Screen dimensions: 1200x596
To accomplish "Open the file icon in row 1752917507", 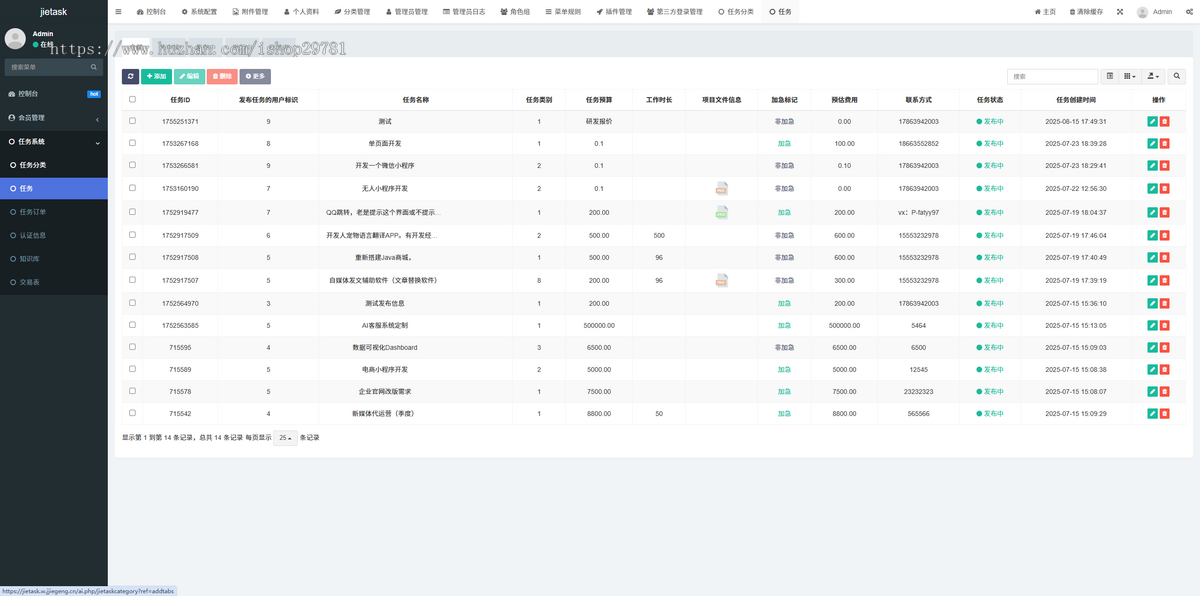I will click(x=721, y=281).
